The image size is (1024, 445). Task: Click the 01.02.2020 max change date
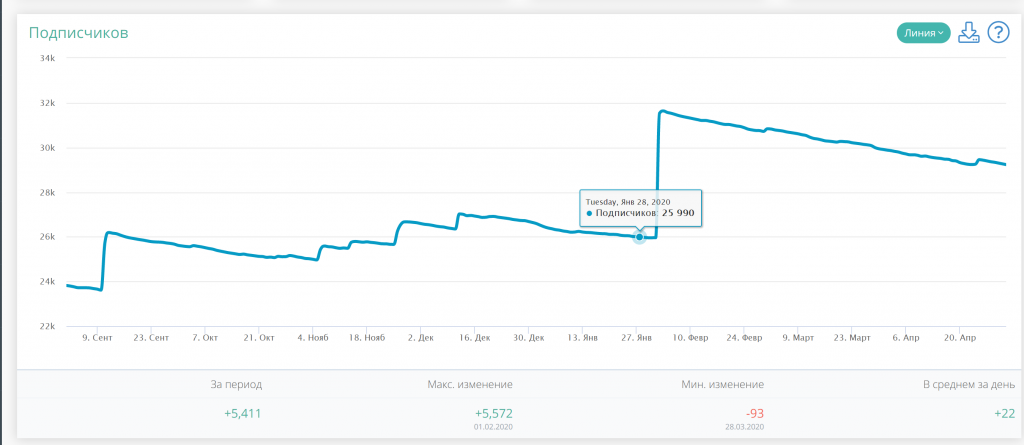point(493,425)
